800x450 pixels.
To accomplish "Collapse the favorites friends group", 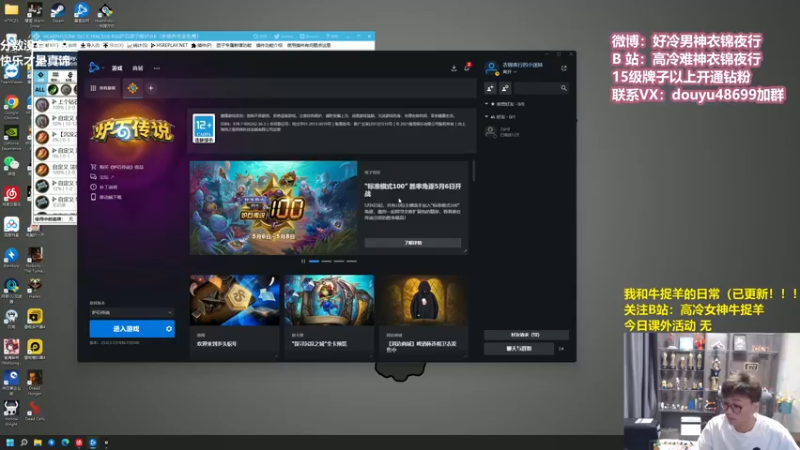I will [504, 104].
